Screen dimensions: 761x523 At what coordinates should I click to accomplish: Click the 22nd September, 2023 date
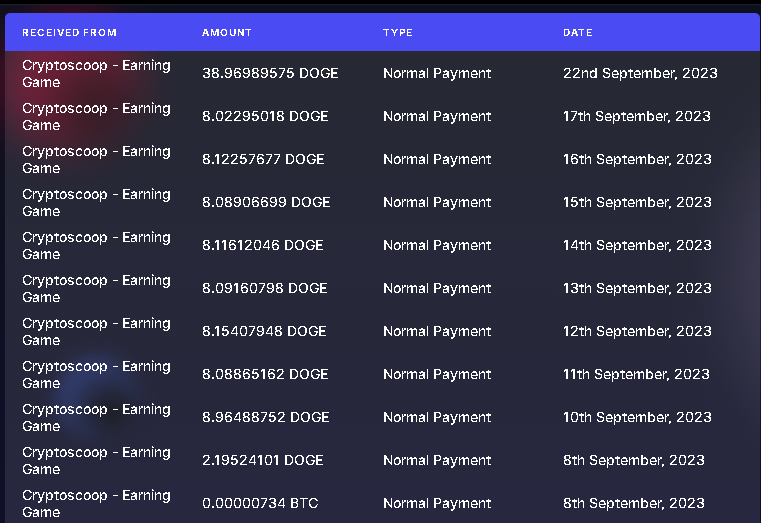(x=639, y=73)
